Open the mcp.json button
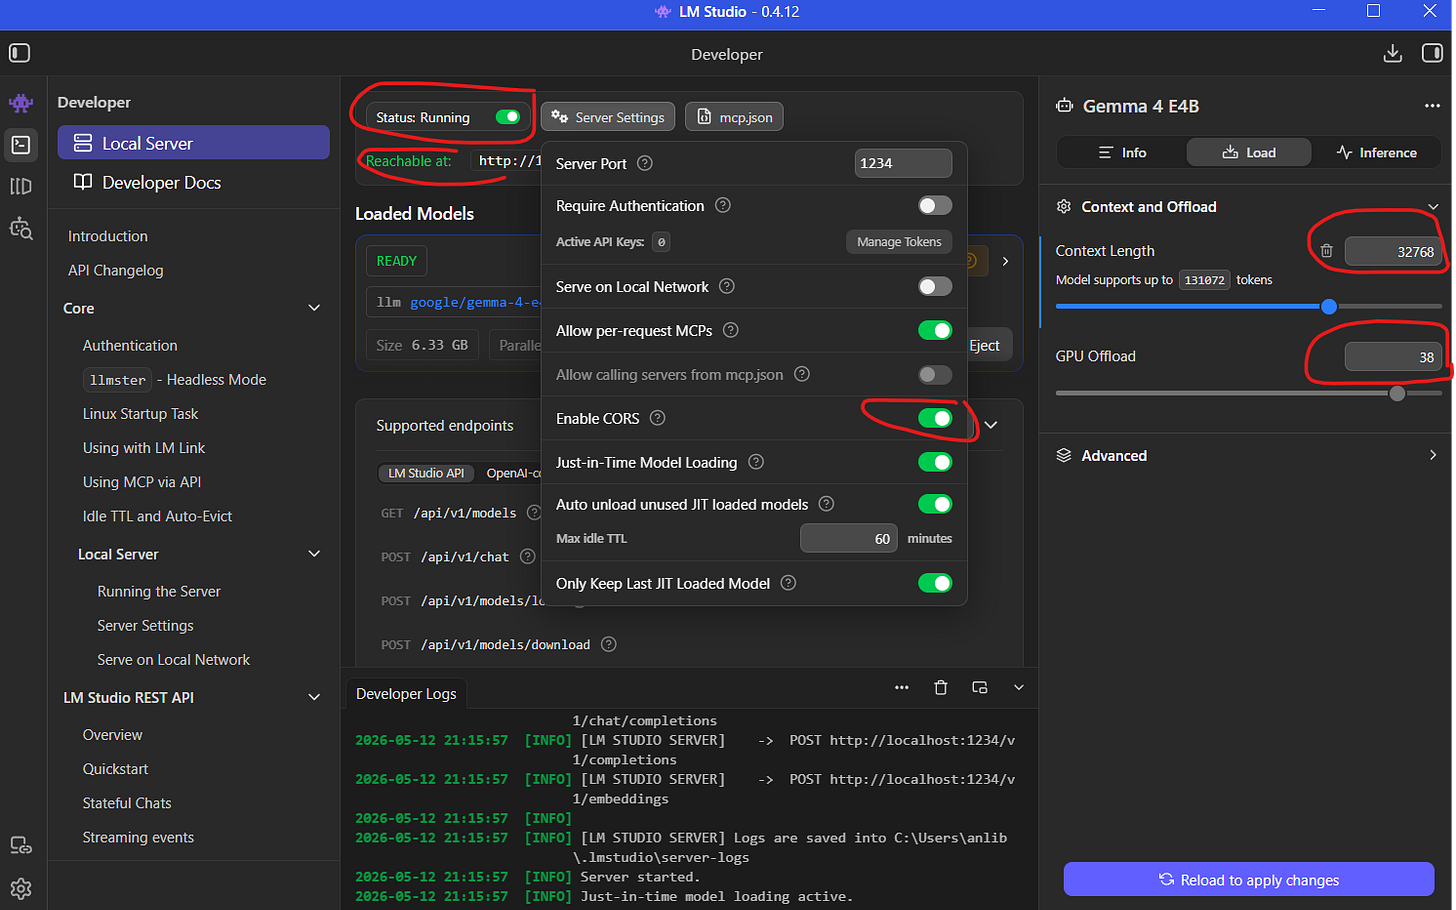The height and width of the screenshot is (910, 1456). click(x=734, y=117)
